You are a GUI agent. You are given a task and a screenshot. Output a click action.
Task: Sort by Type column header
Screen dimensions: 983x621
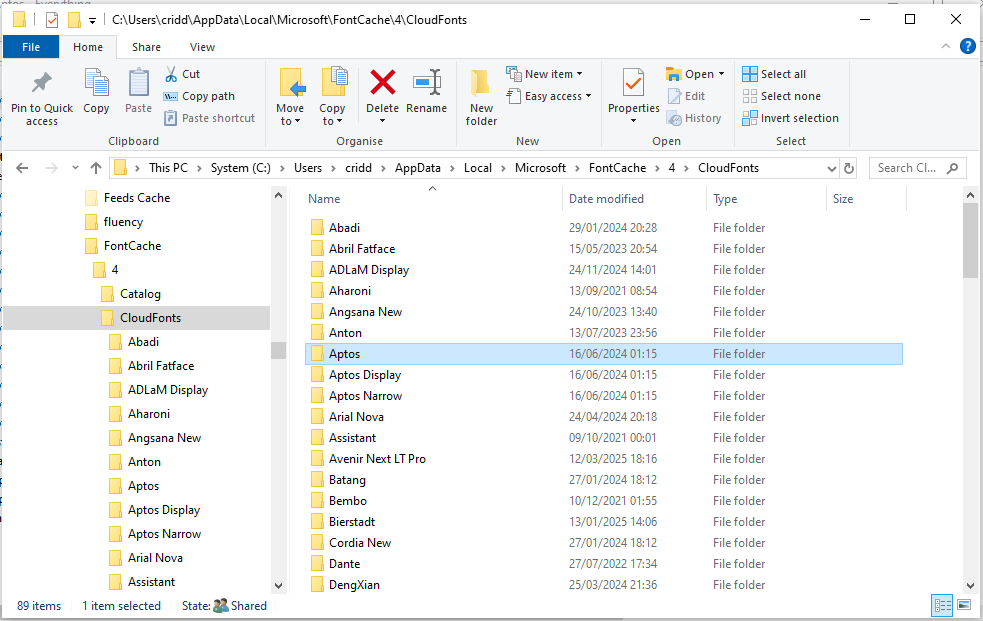725,199
